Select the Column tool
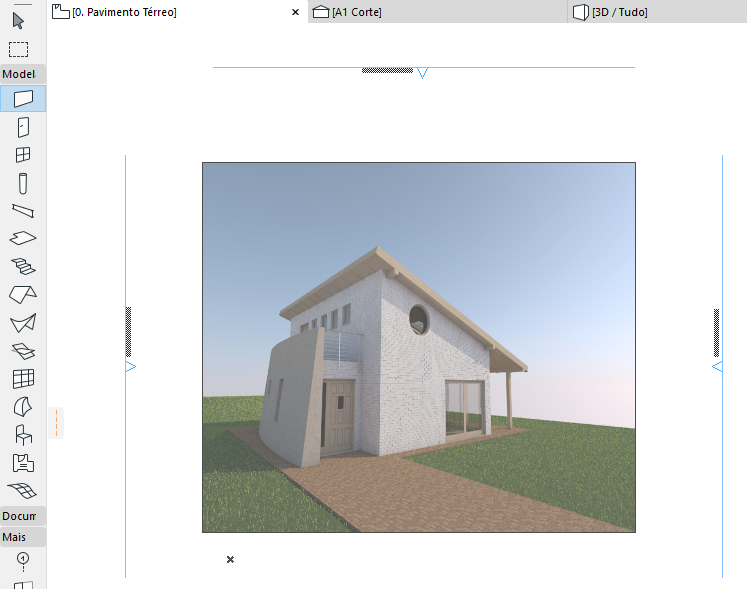 23,183
